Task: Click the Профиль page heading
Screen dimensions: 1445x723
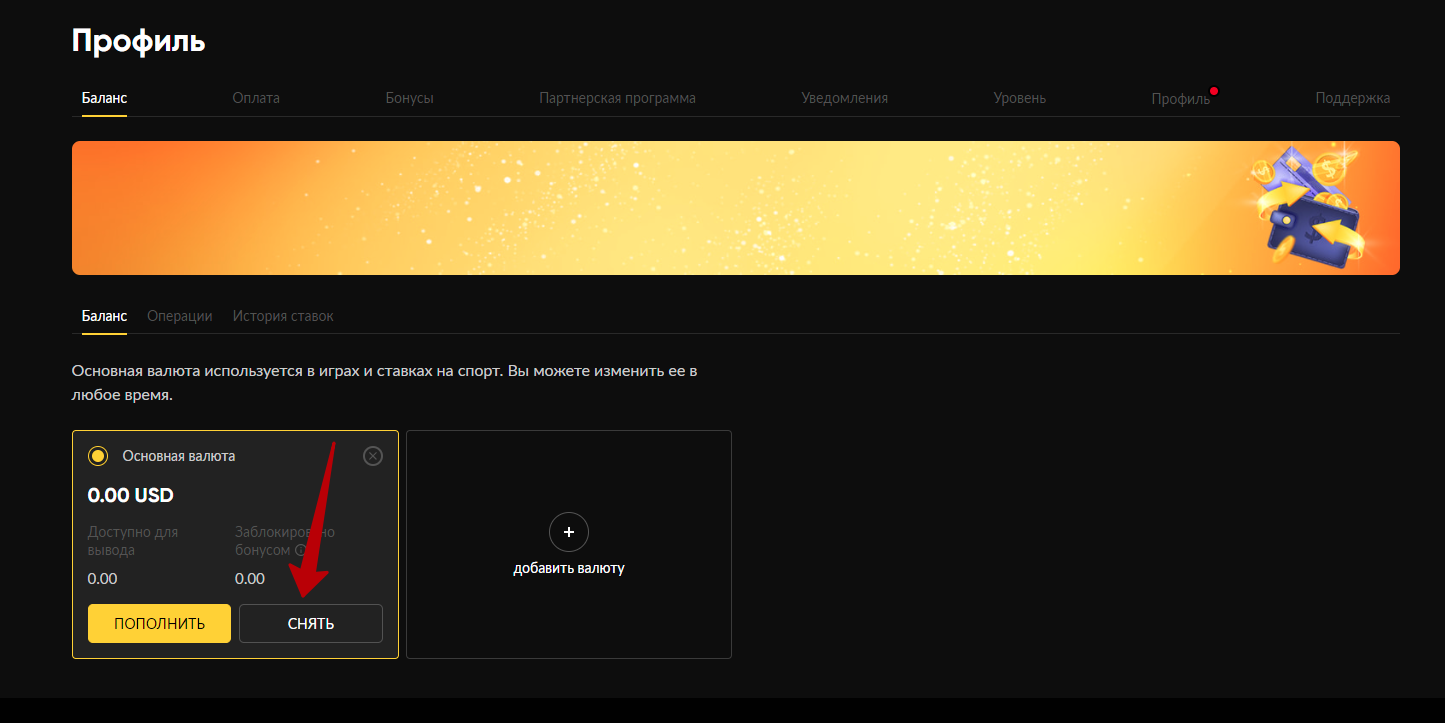Action: [138, 41]
